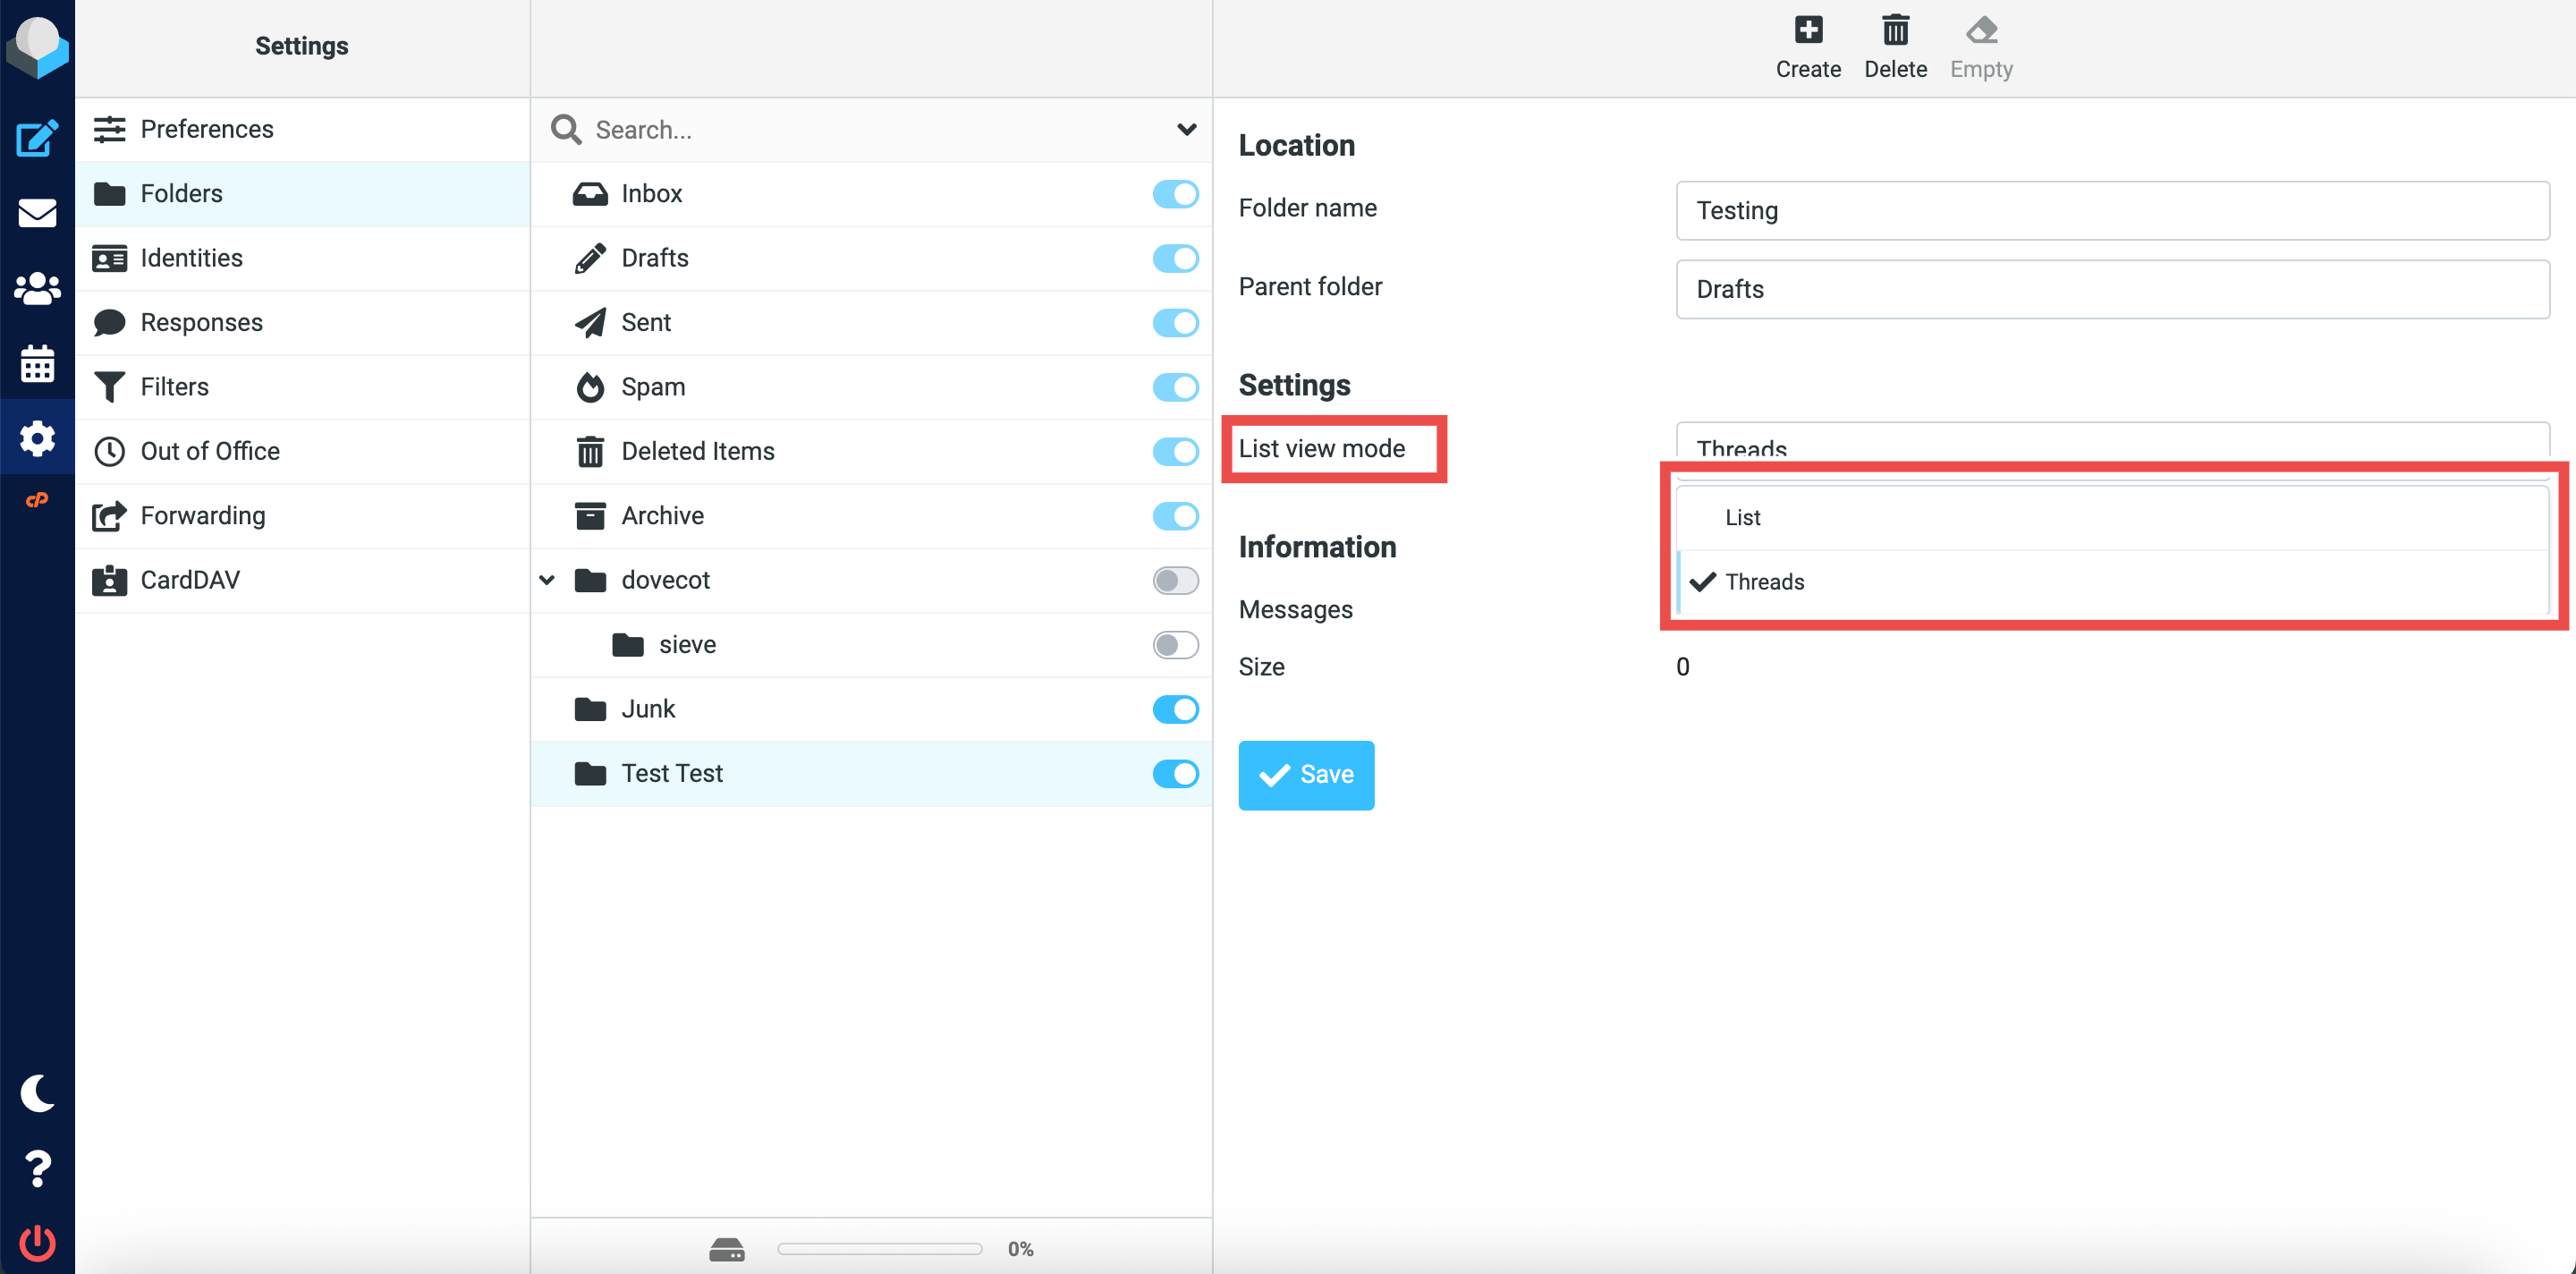Click the Save button

pyautogui.click(x=1305, y=774)
